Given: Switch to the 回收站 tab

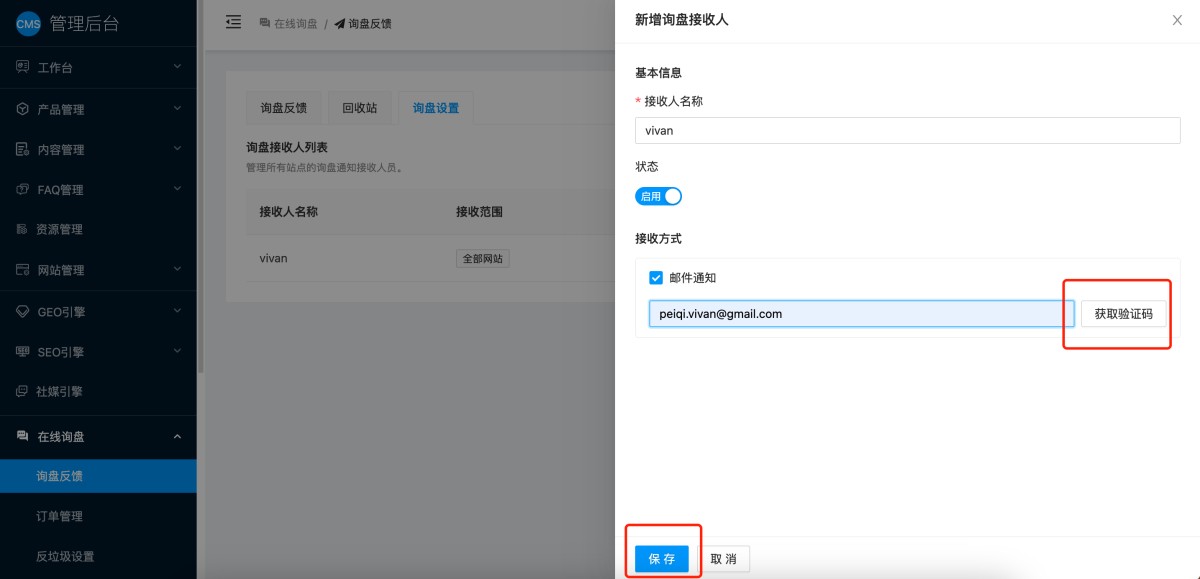Looking at the screenshot, I should pos(359,108).
